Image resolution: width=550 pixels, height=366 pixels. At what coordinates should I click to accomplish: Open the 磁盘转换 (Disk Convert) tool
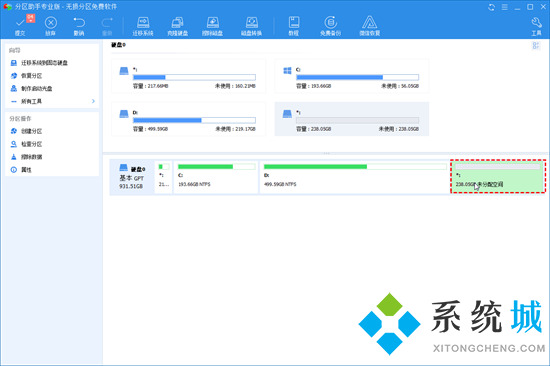tap(251, 26)
